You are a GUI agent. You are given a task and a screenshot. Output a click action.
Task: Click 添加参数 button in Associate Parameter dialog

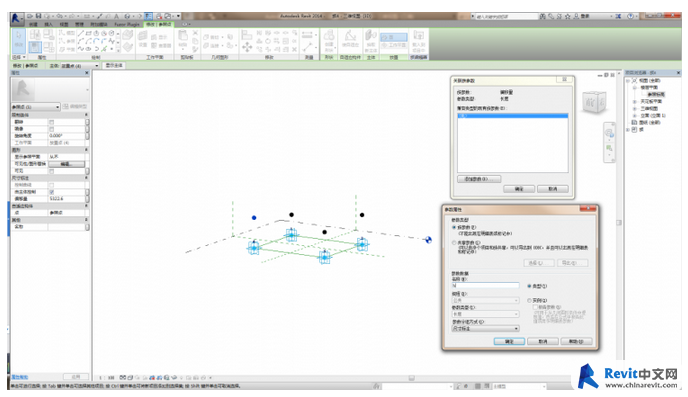click(479, 179)
